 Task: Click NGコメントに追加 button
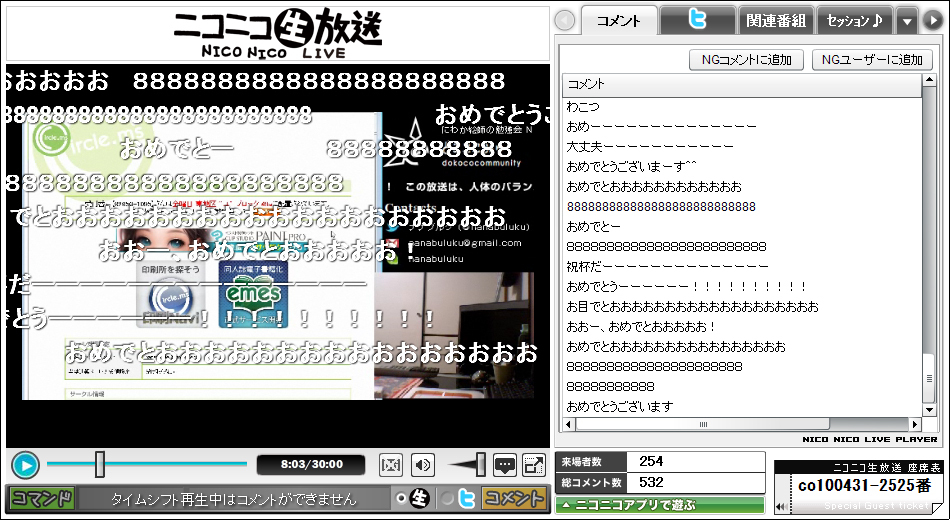click(x=746, y=59)
